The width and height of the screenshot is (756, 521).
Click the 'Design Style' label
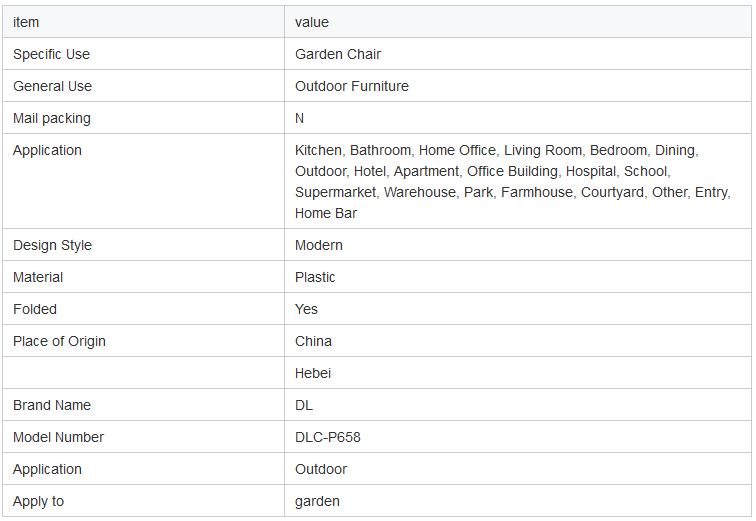53,245
